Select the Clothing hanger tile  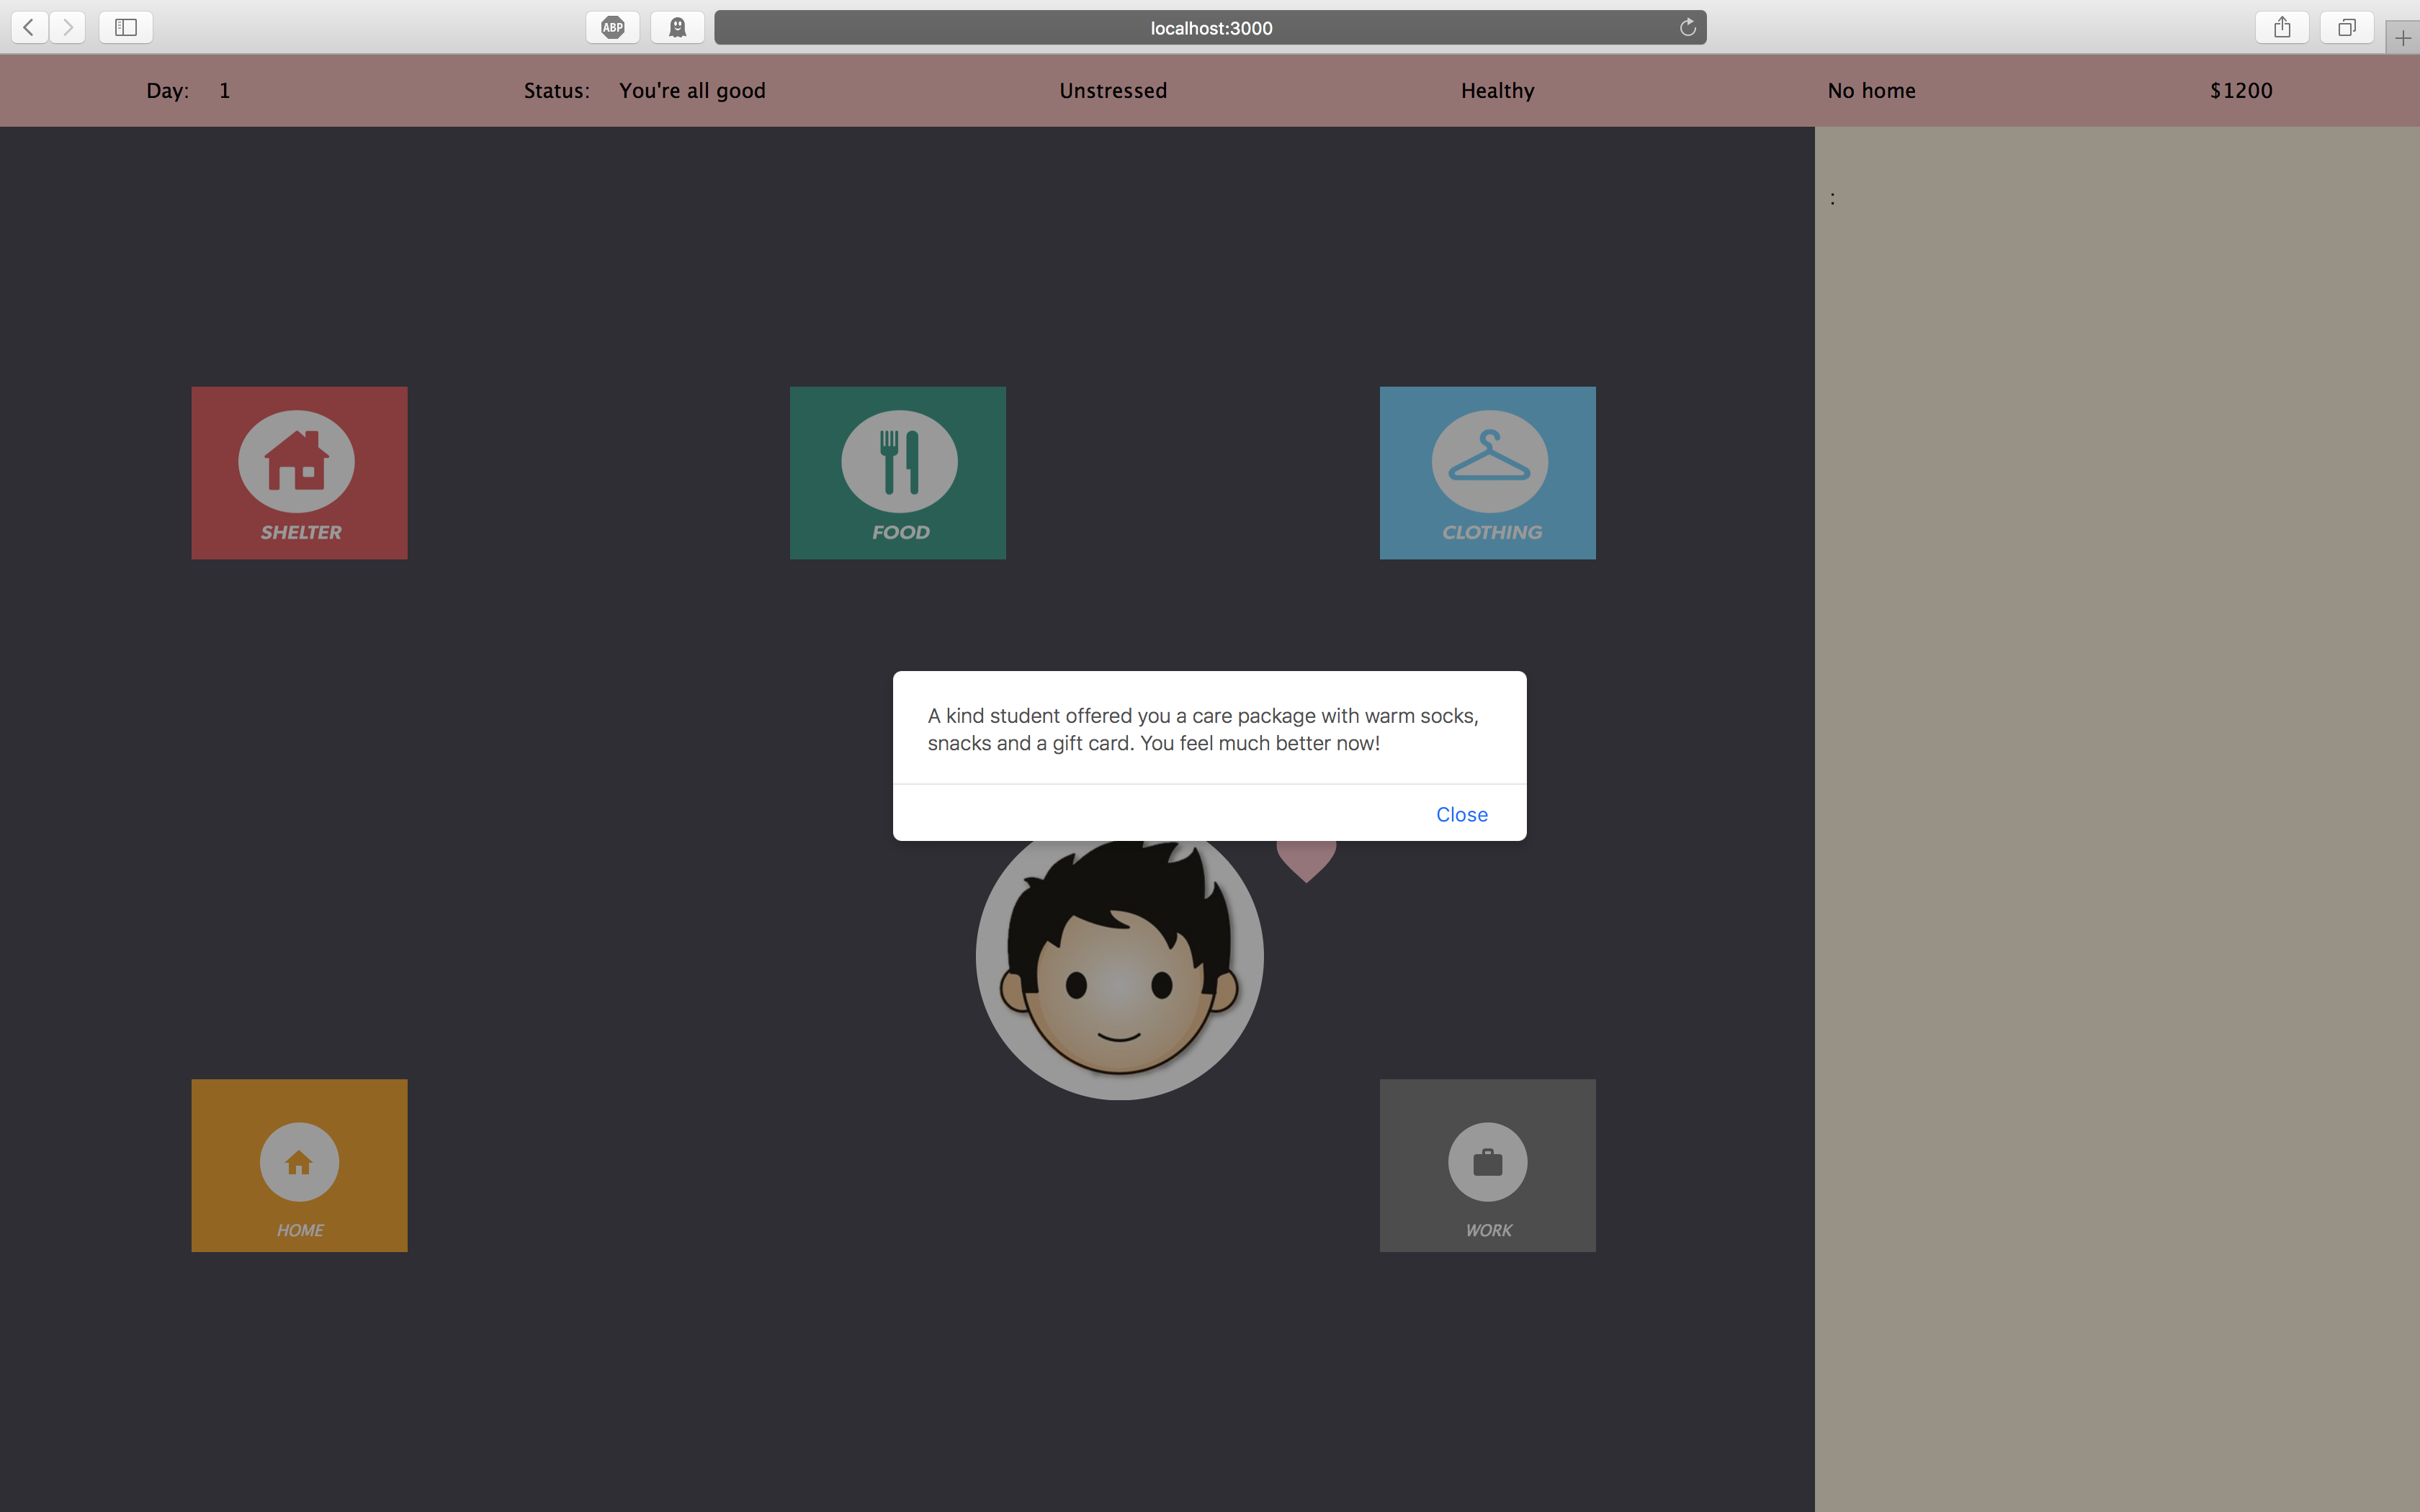[x=1487, y=472]
